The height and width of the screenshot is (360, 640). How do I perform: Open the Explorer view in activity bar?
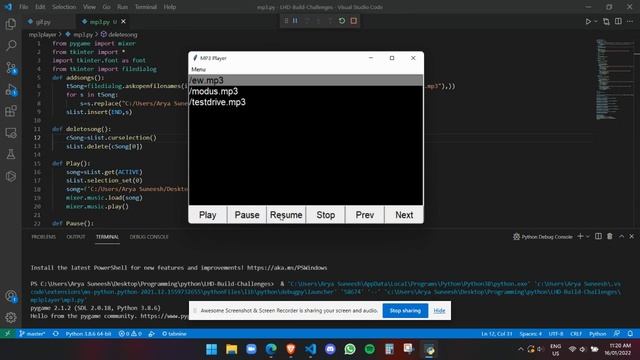coord(11,24)
